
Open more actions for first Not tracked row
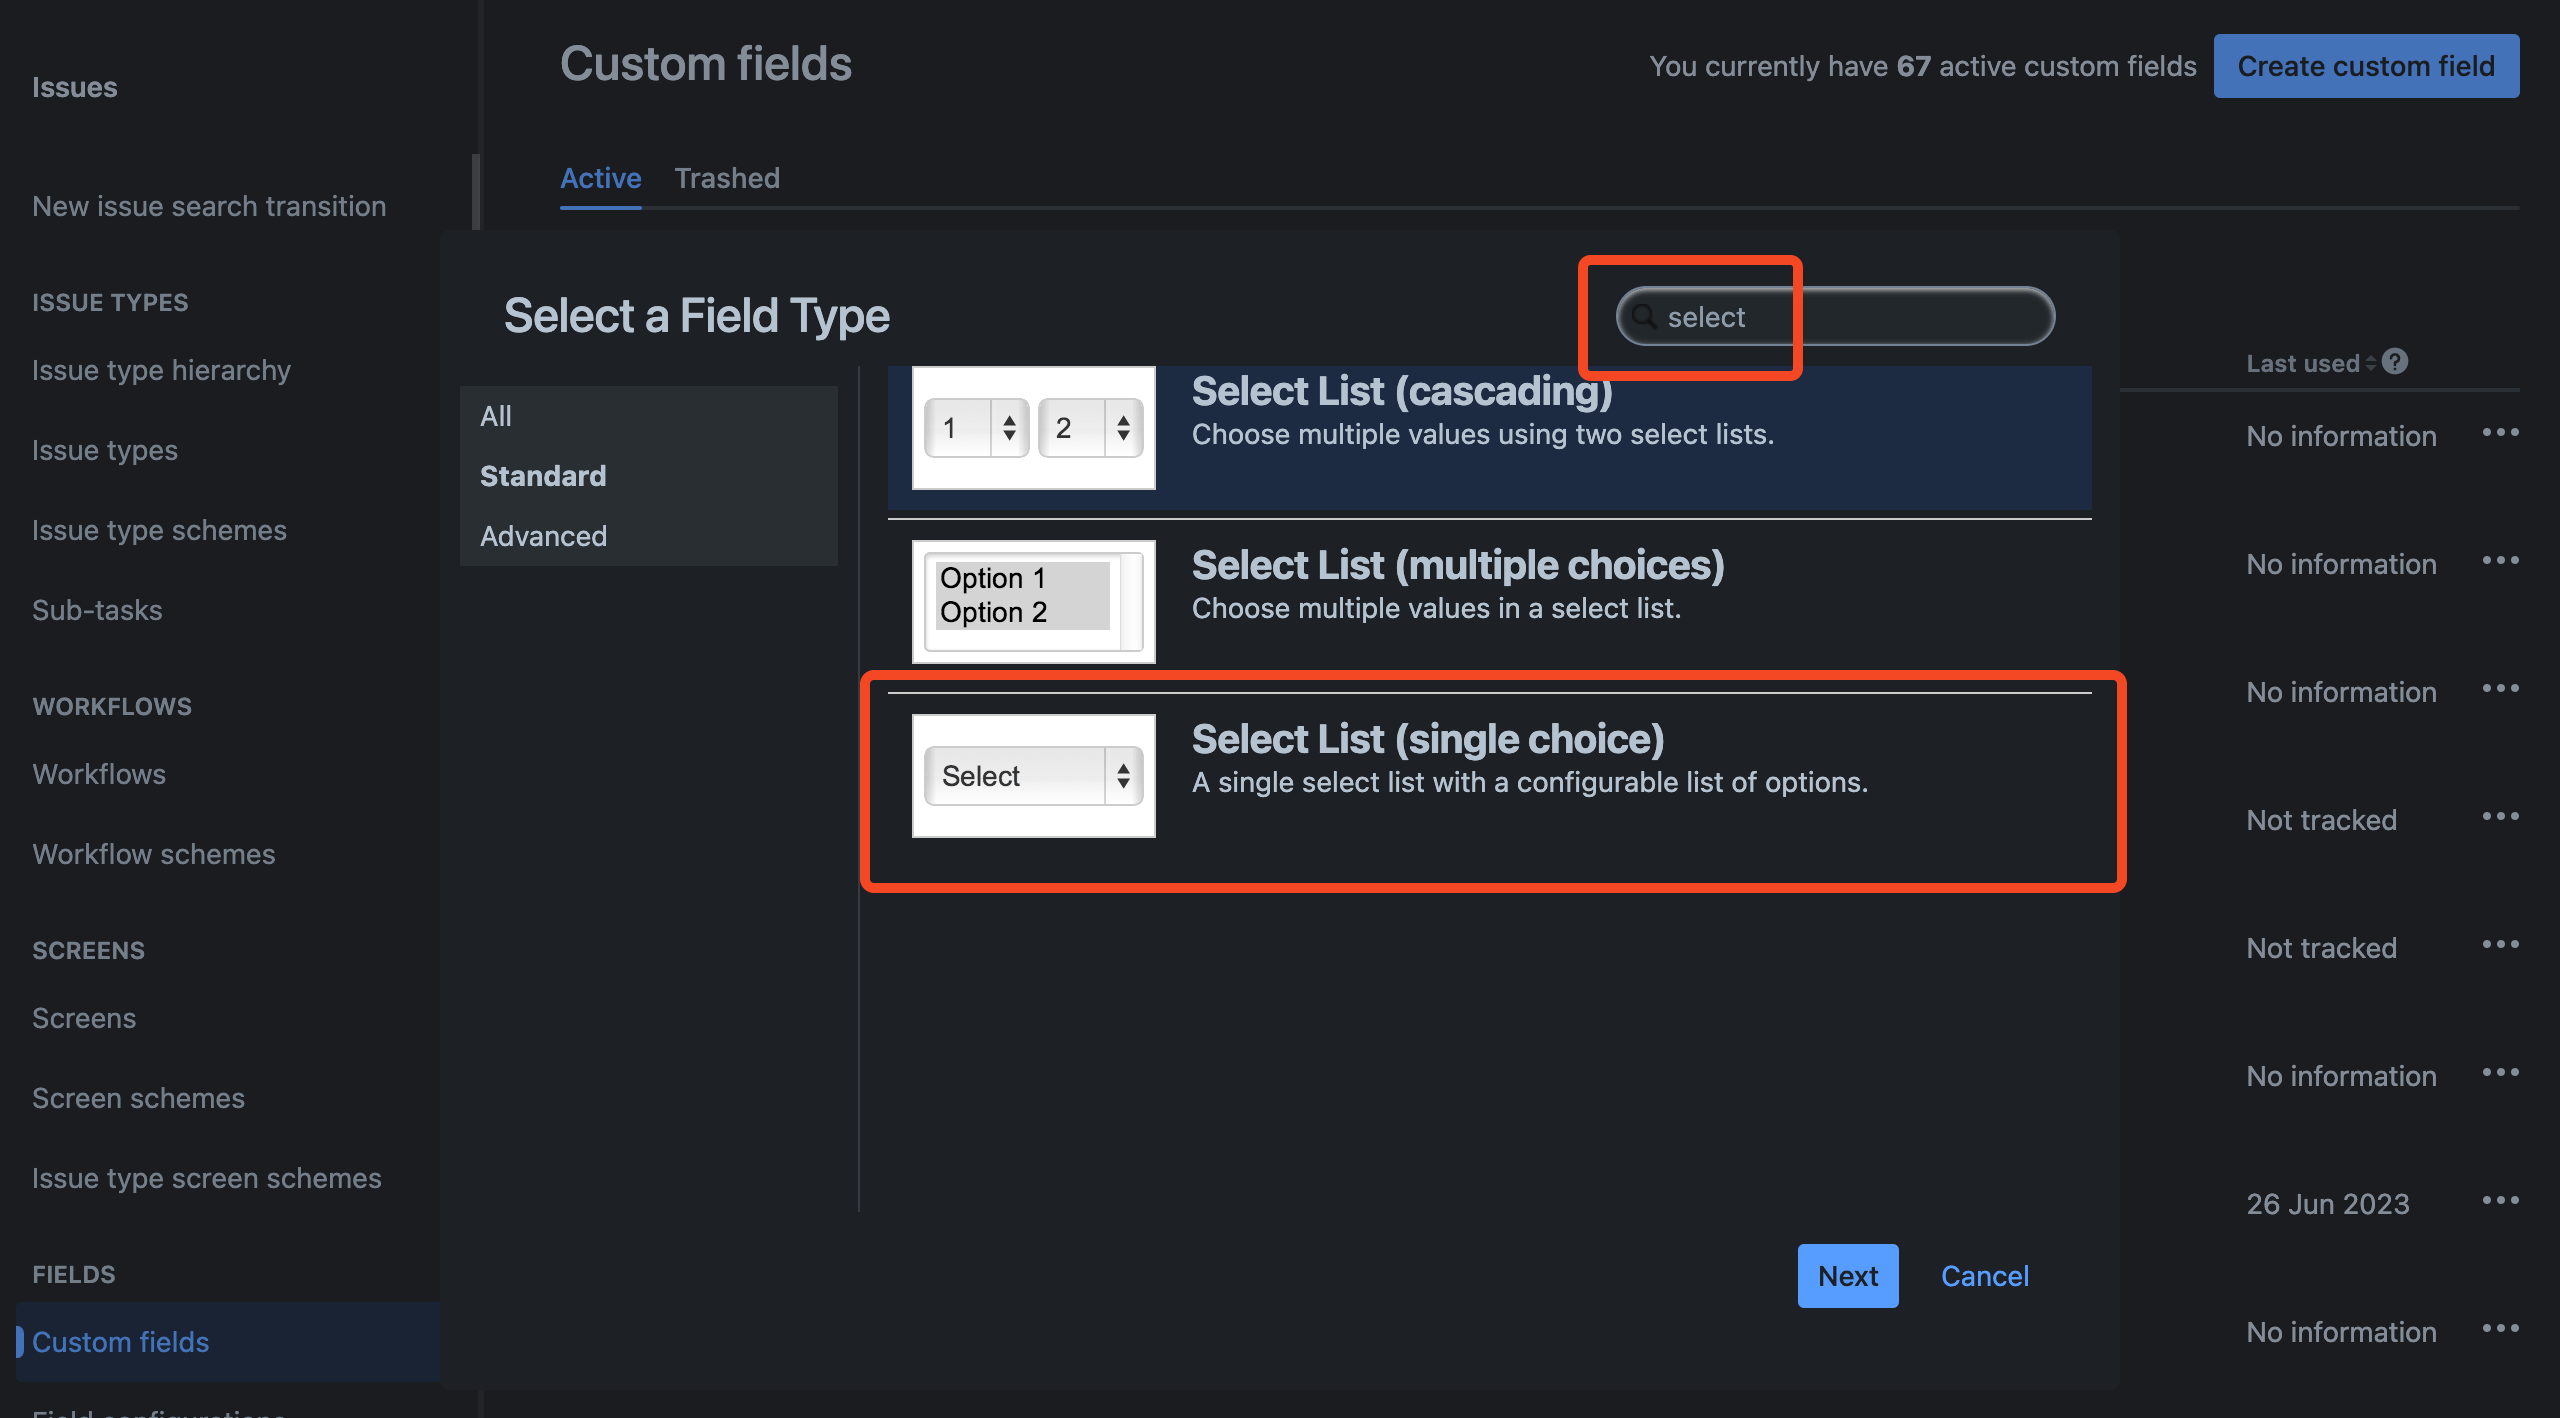click(x=2500, y=816)
